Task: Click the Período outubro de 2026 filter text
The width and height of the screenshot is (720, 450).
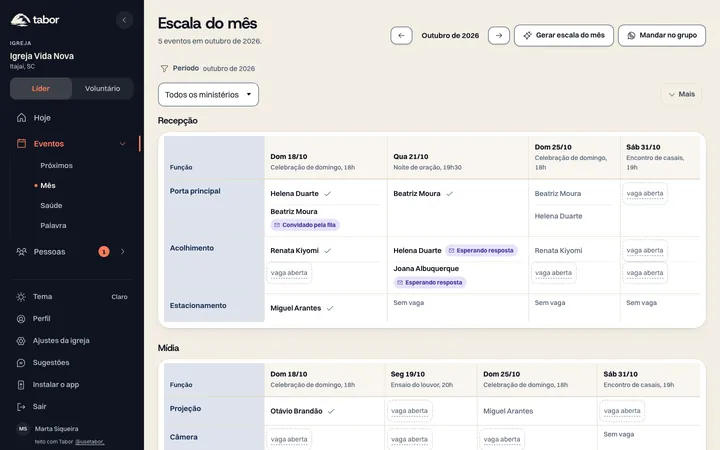Action: [214, 68]
